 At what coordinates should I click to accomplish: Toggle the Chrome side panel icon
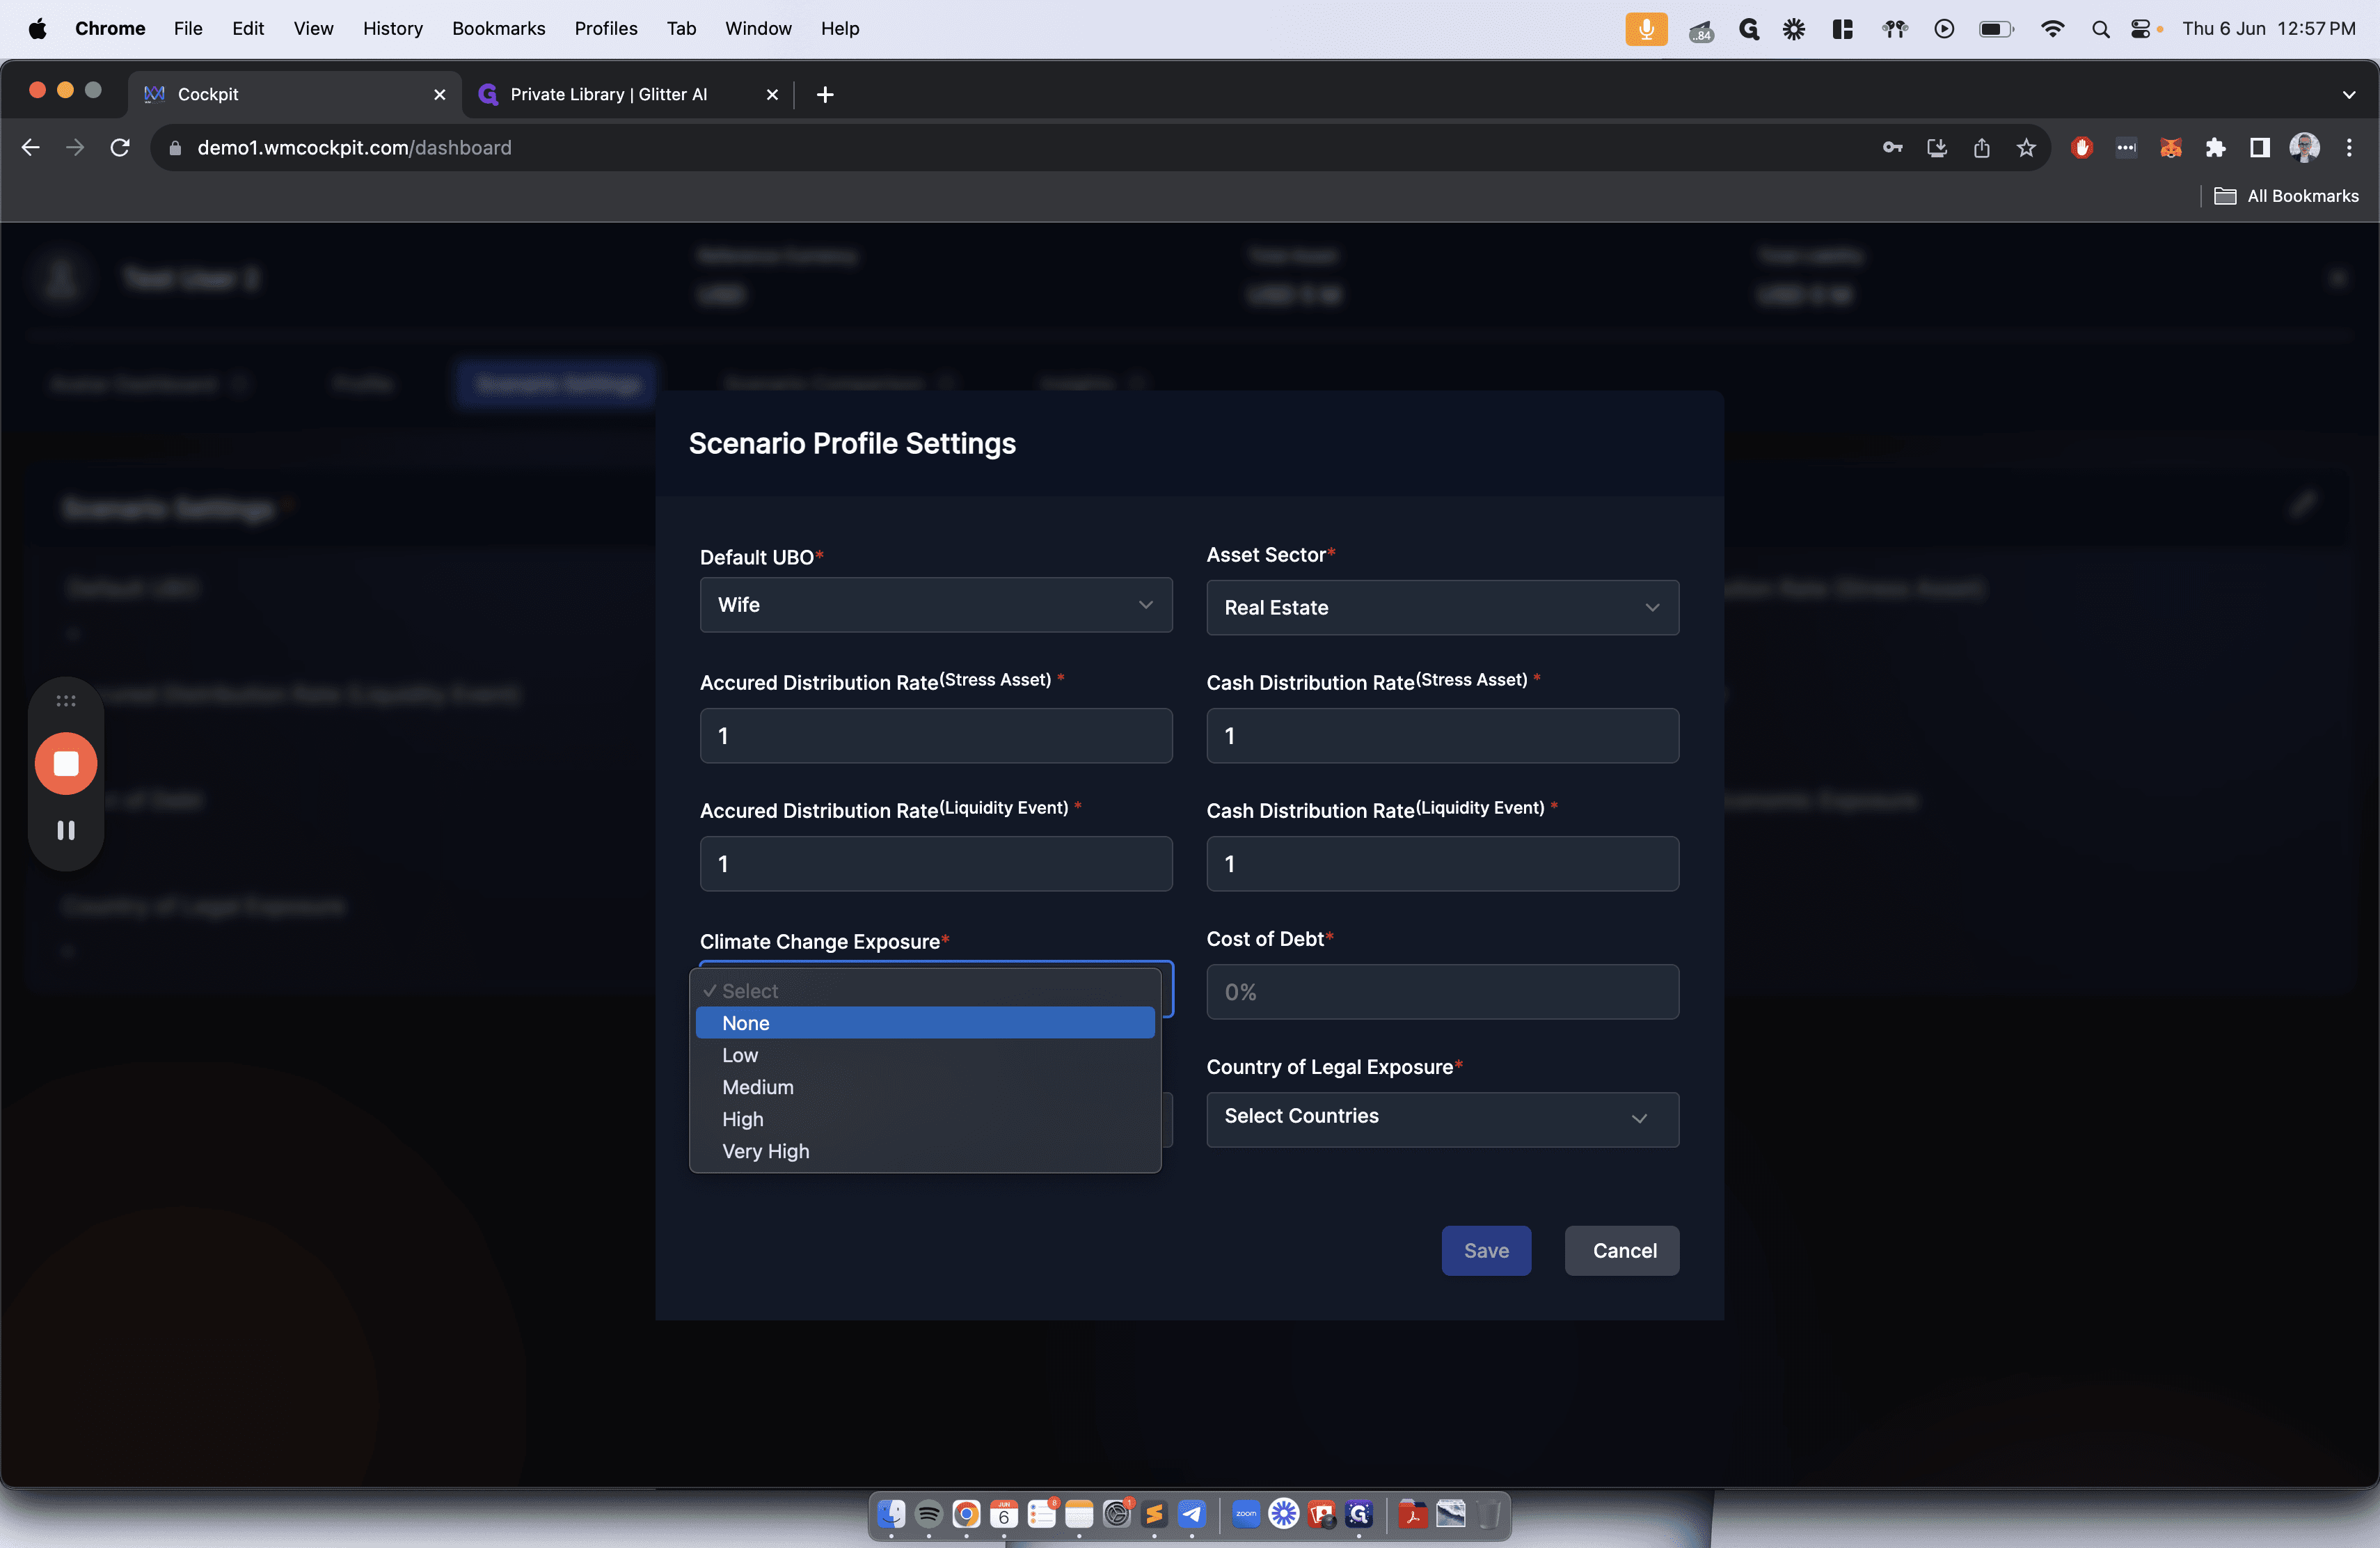click(2259, 148)
